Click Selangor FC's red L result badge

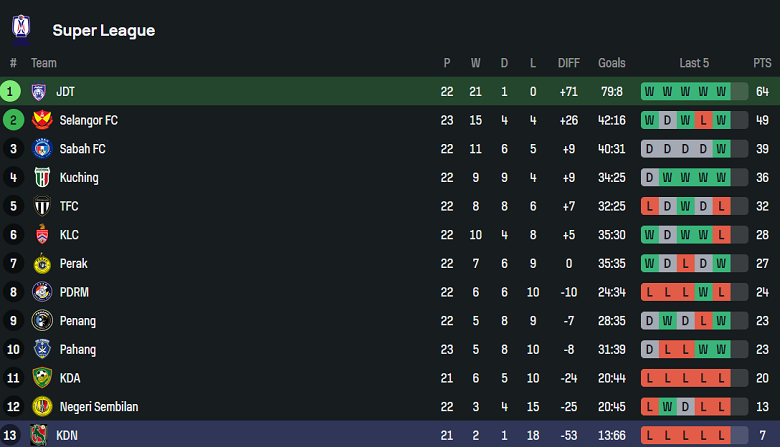703,120
